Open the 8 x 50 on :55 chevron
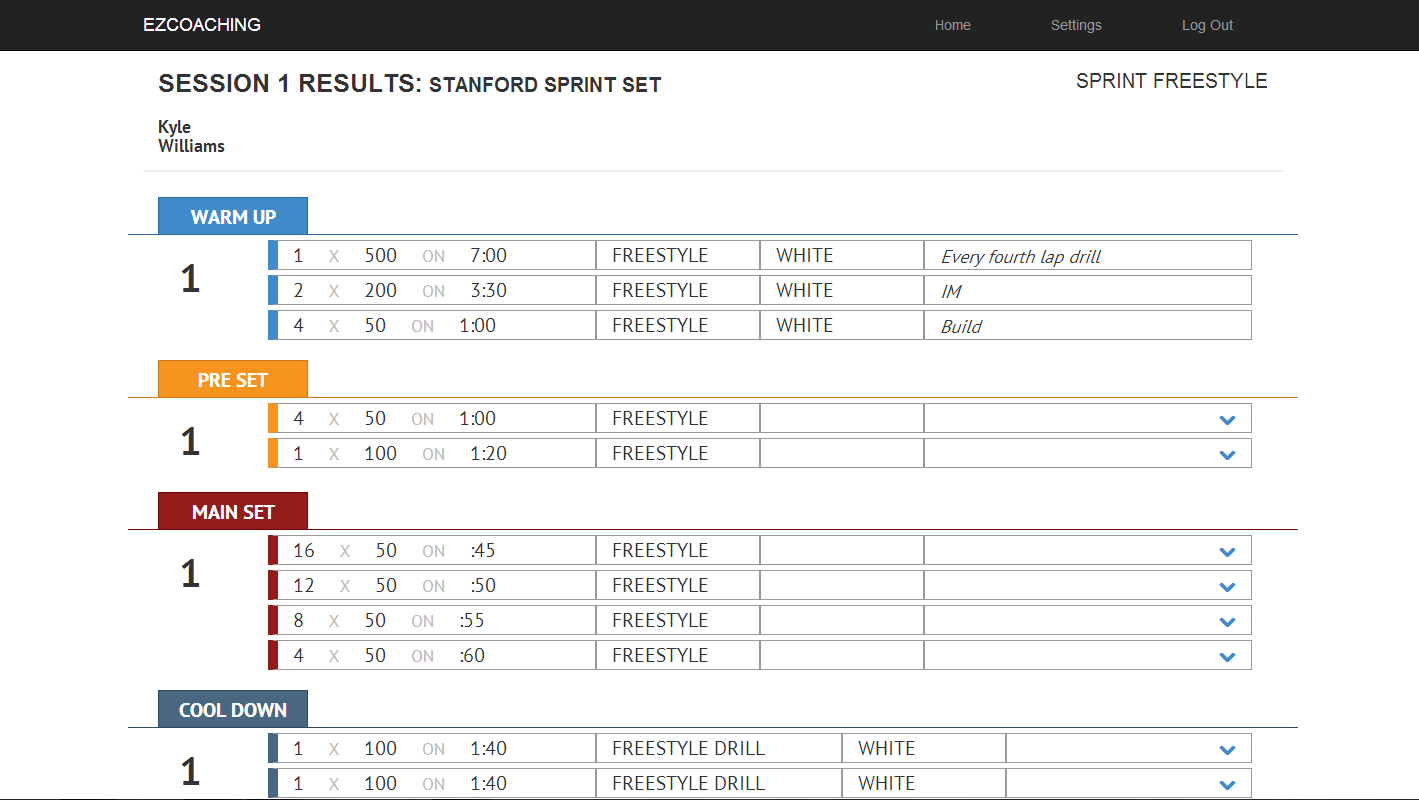This screenshot has height=800, width=1419. tap(1227, 622)
